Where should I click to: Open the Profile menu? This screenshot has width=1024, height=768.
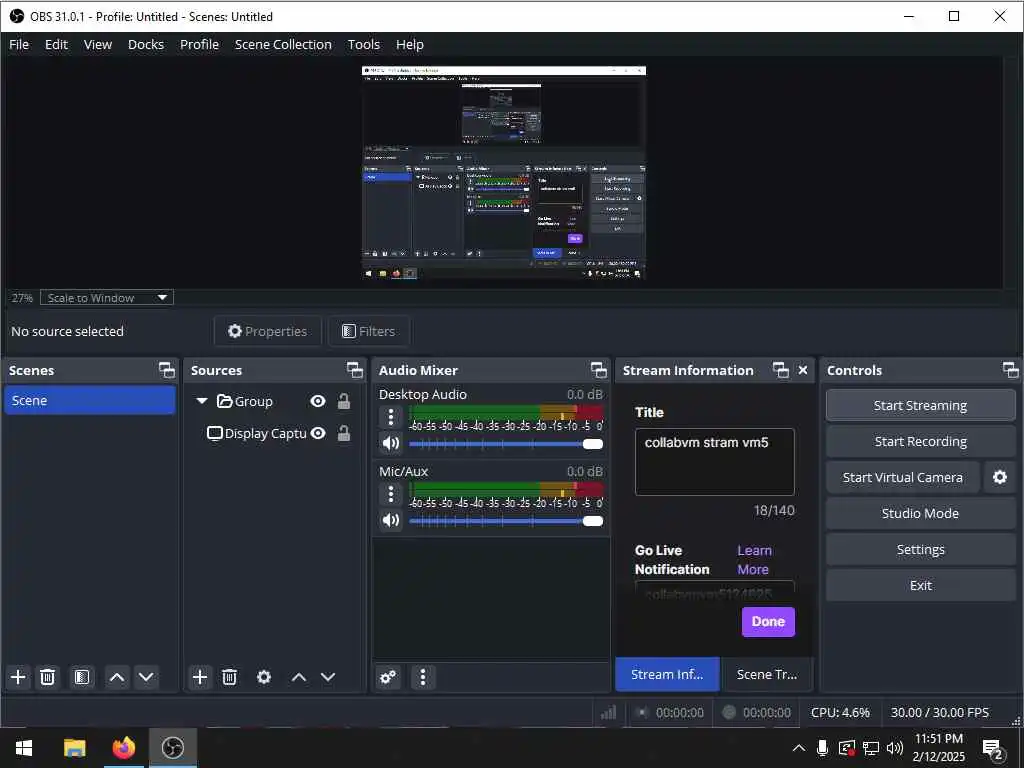[x=199, y=44]
